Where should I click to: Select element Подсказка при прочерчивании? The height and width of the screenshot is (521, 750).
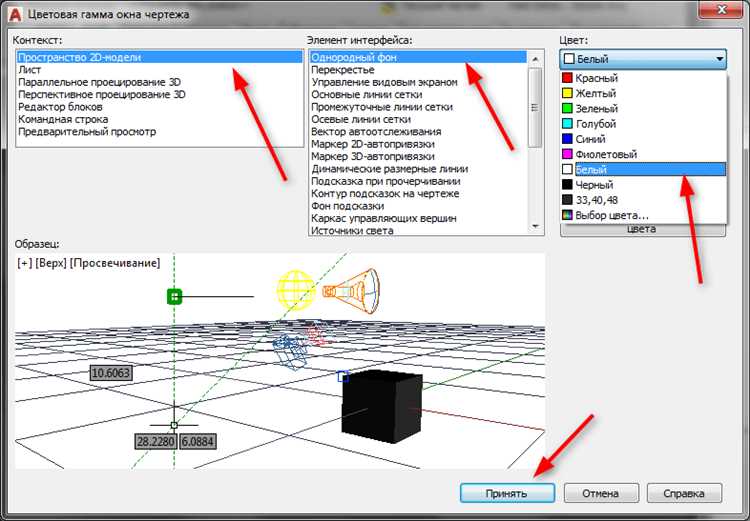(419, 182)
